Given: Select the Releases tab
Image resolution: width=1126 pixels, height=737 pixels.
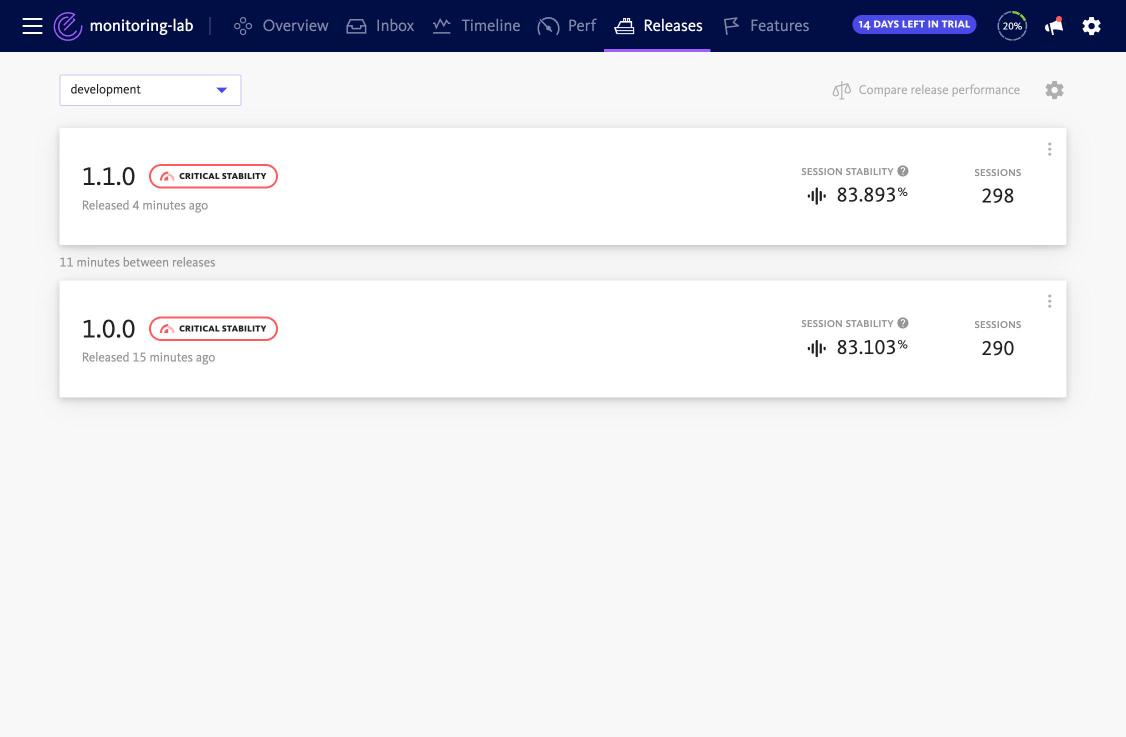Looking at the screenshot, I should pyautogui.click(x=658, y=26).
